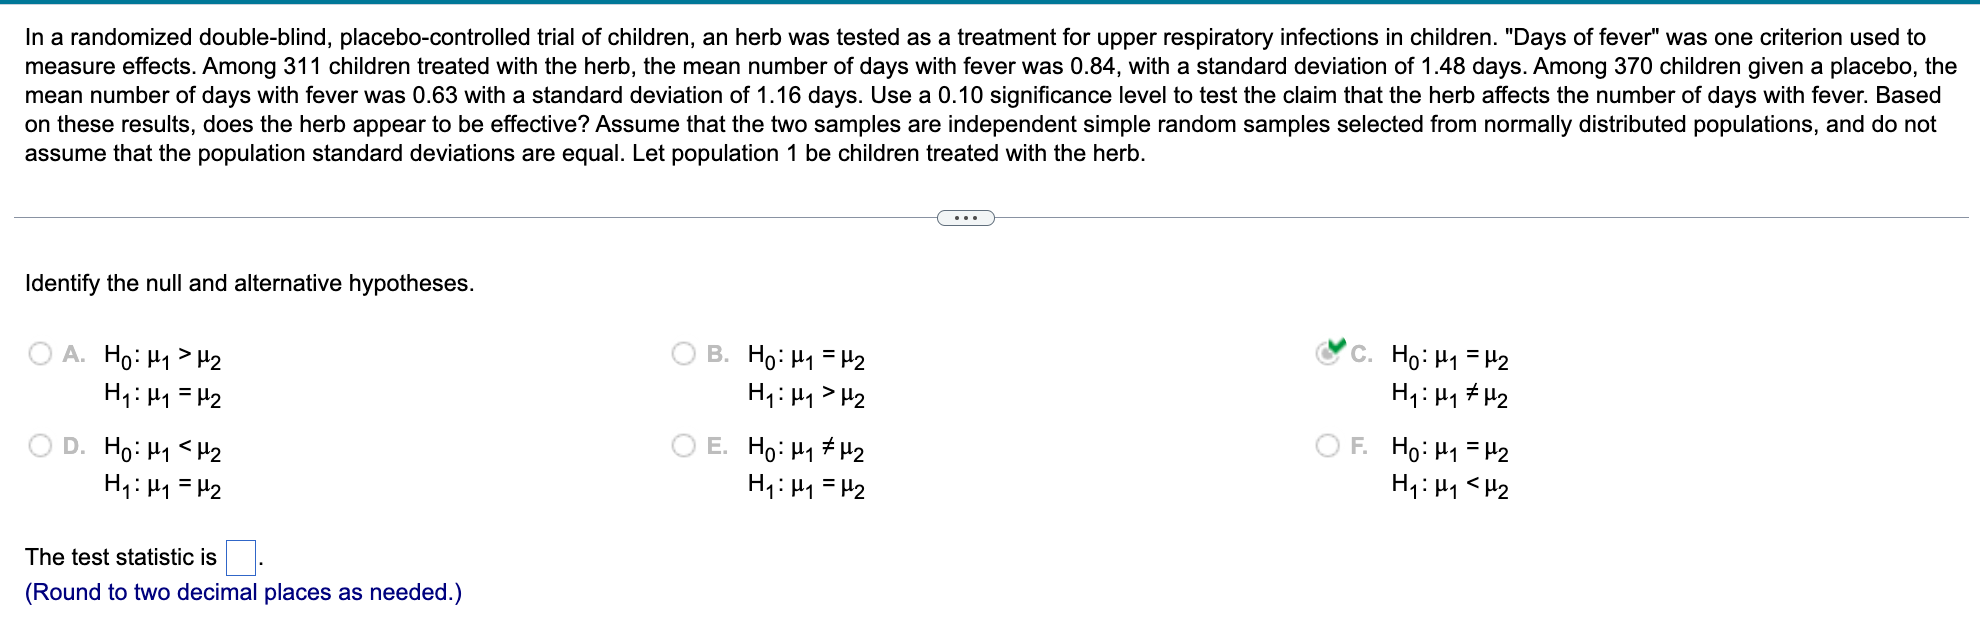This screenshot has width=1980, height=632.
Task: Click option D hypothesis text H0: μ1 < μ2
Action: (x=162, y=450)
